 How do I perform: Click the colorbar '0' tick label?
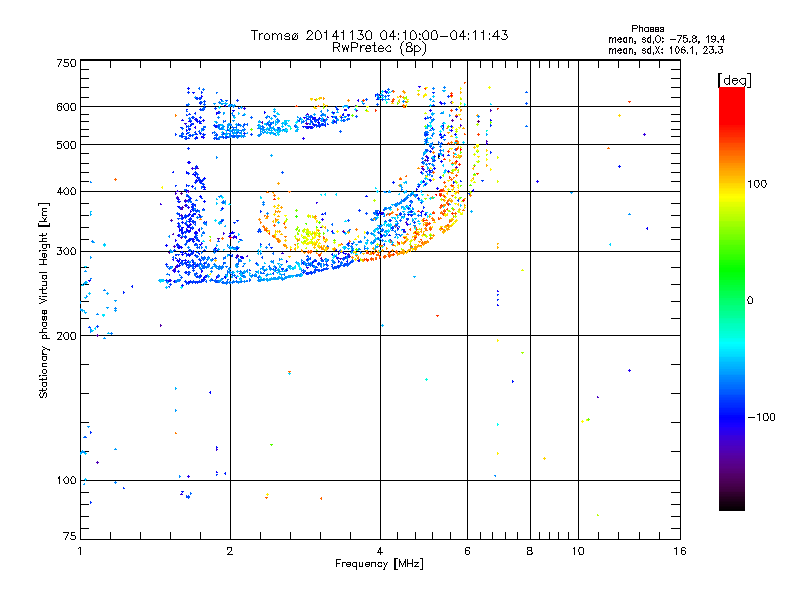point(749,301)
